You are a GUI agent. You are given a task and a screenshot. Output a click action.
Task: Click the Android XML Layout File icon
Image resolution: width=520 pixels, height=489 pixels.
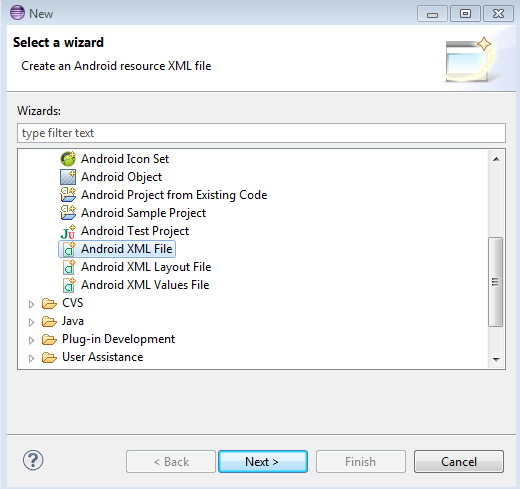(x=69, y=267)
